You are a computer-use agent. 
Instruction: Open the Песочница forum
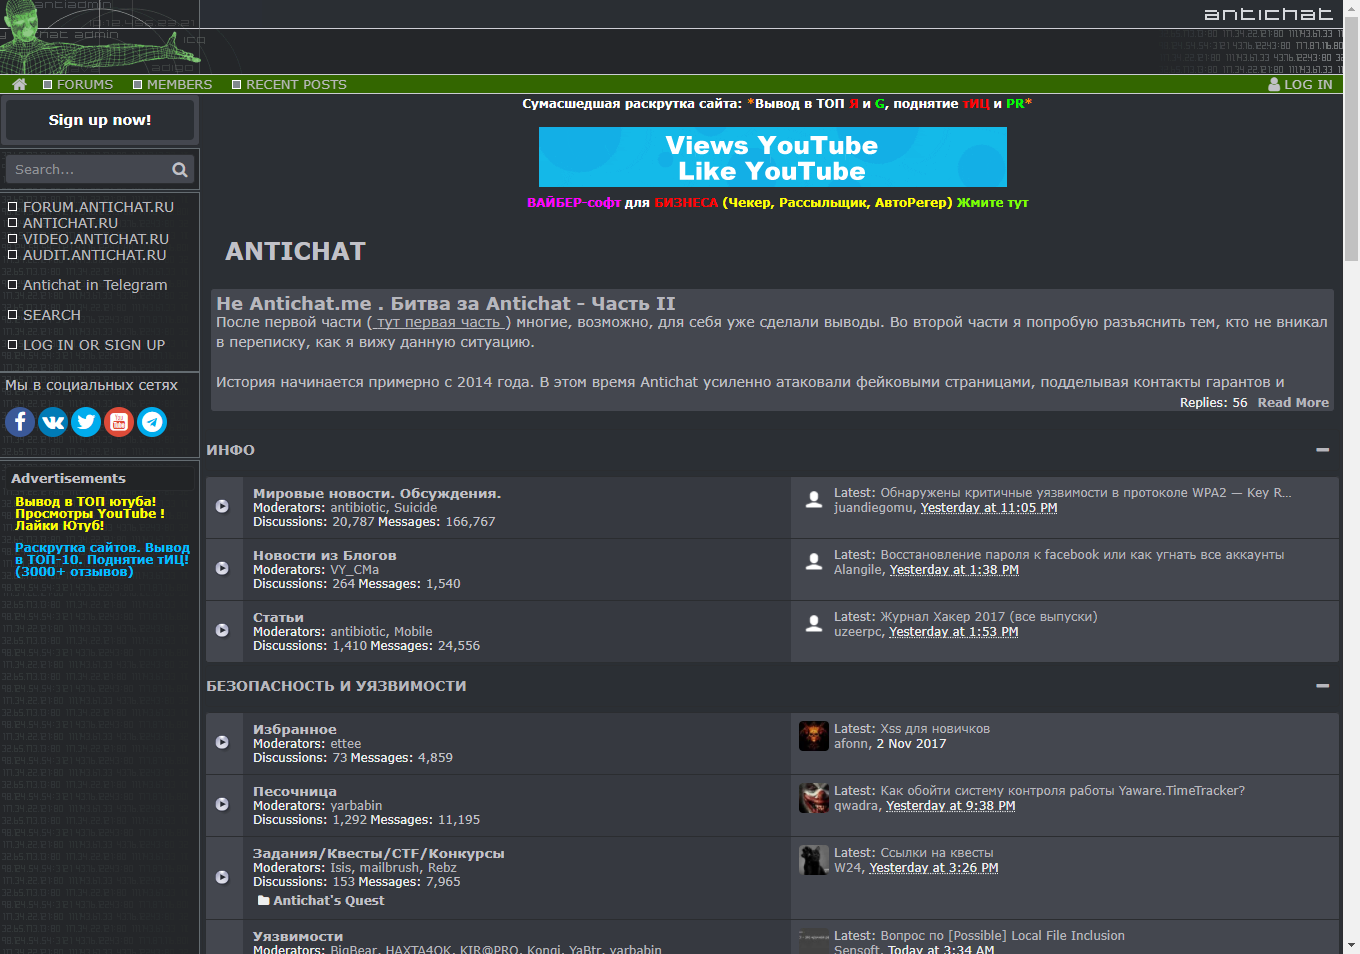point(295,791)
